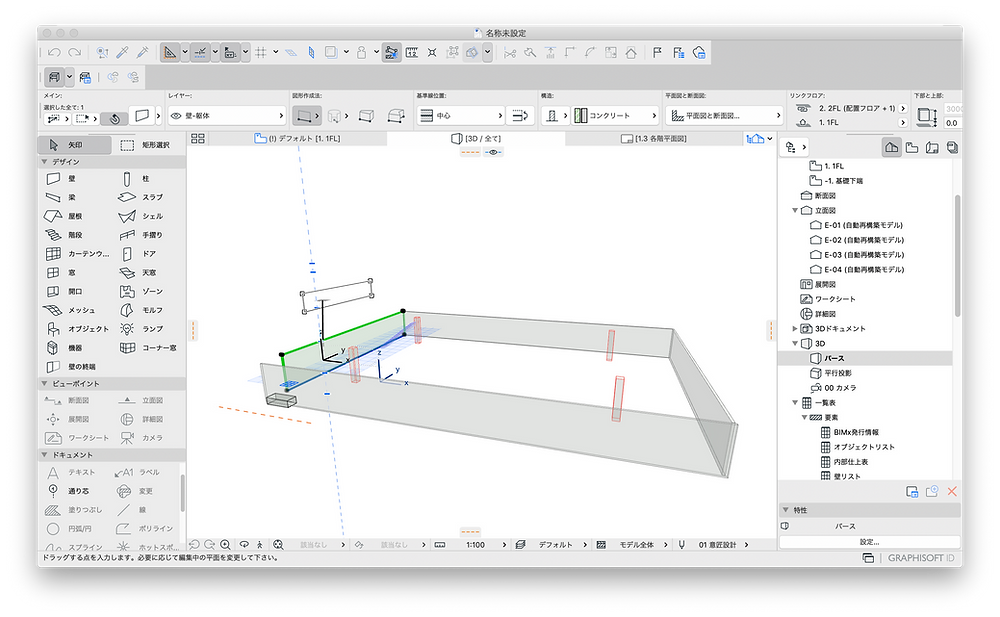The width and height of the screenshot is (1000, 617).
Task: Open top link story 2FL dropdown arrow
Action: [903, 108]
